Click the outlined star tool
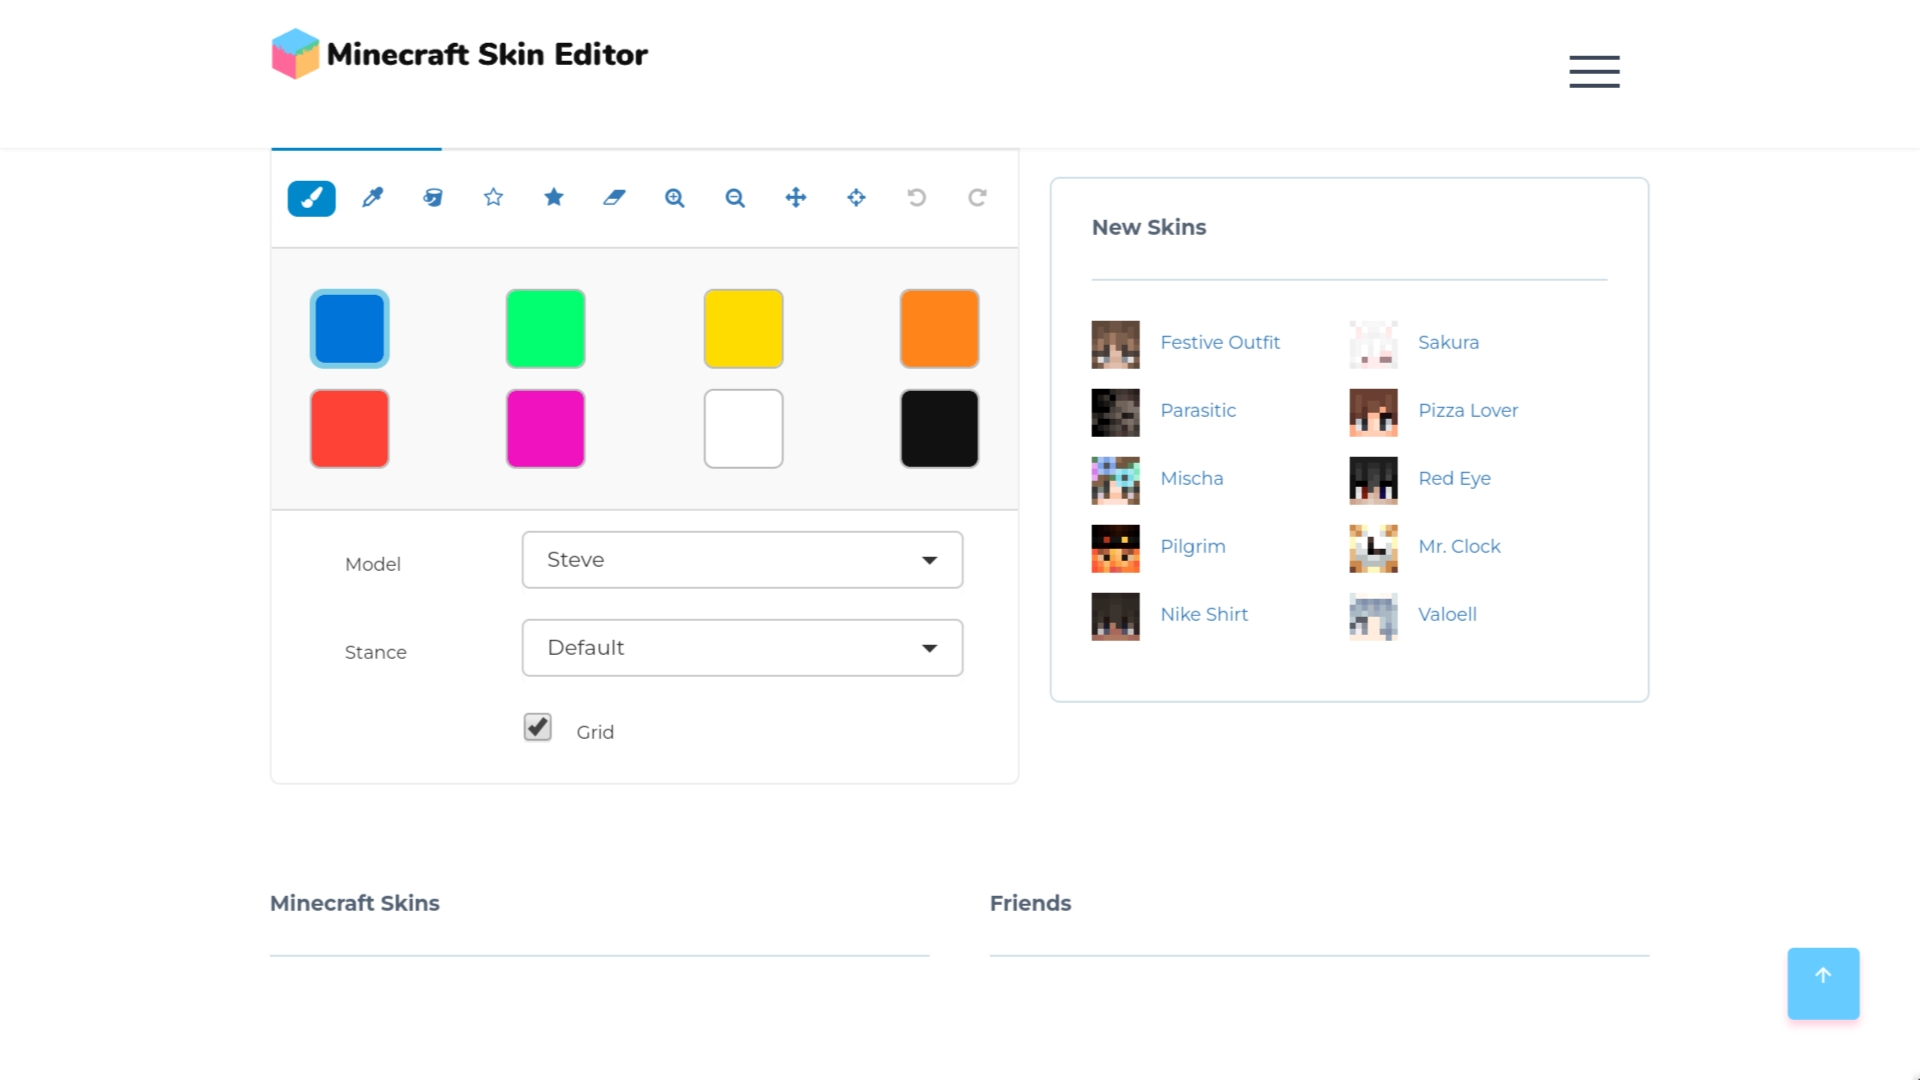This screenshot has width=1920, height=1080. (x=493, y=197)
